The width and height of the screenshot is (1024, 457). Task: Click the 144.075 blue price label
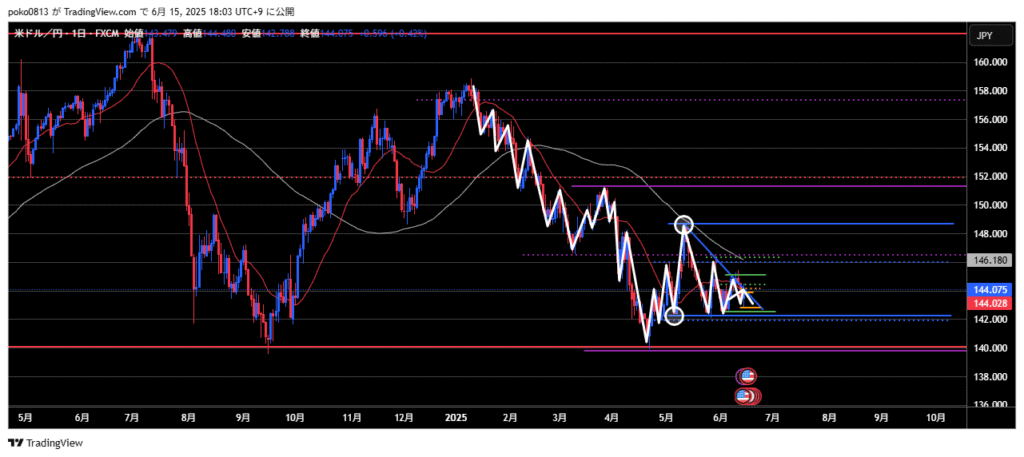[991, 289]
